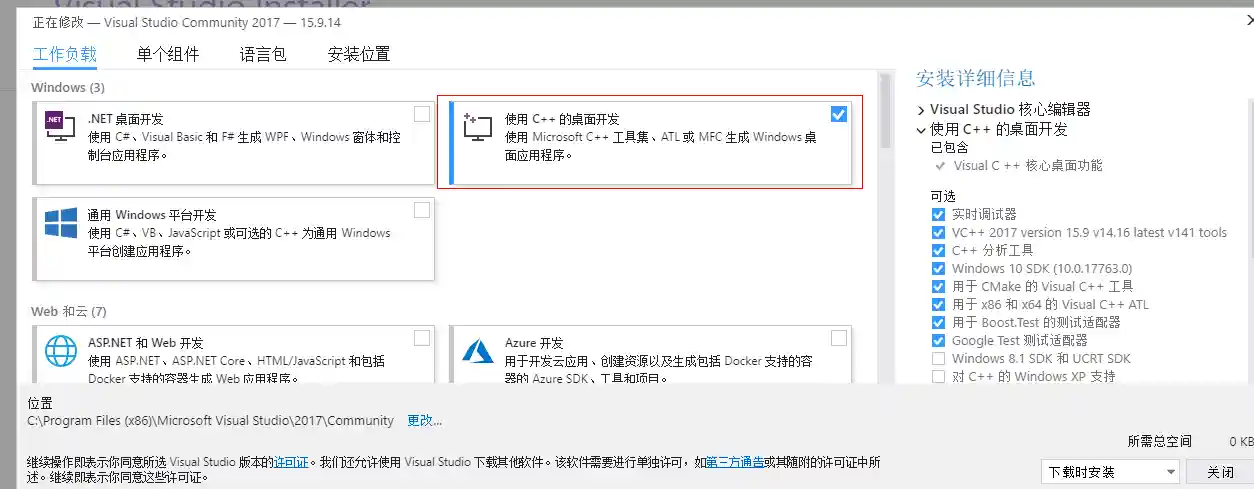Viewport: 1254px width, 489px height.
Task: Click the Azure 开发 card title
Action: click(534, 343)
